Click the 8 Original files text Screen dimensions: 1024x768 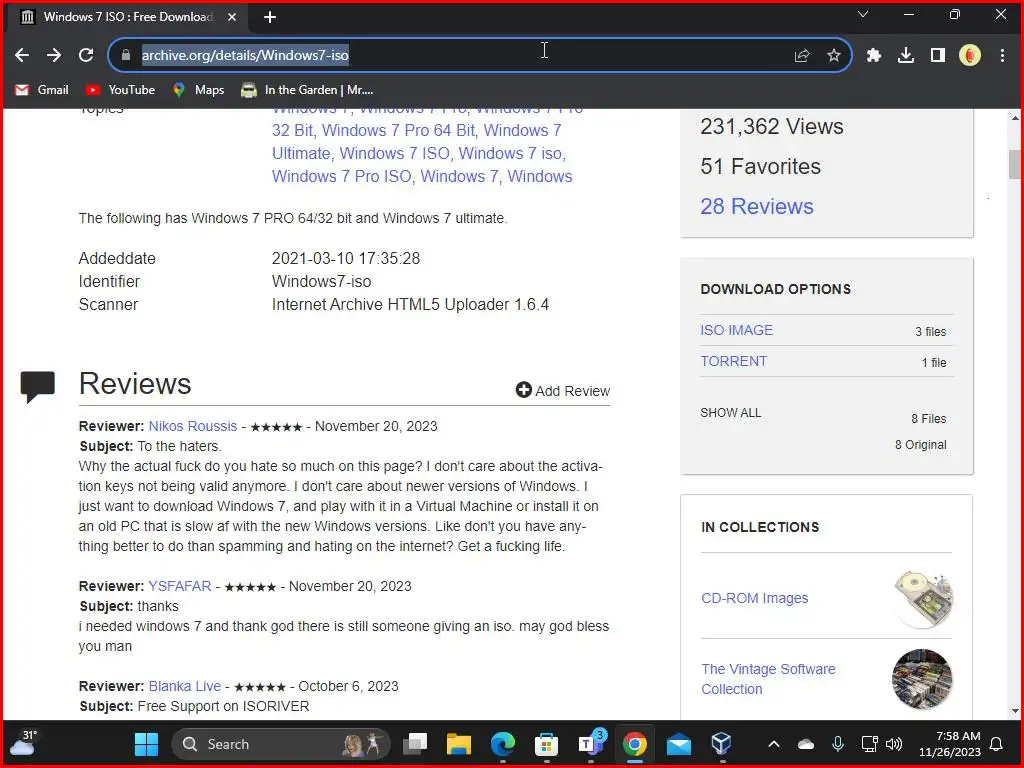[x=920, y=445]
